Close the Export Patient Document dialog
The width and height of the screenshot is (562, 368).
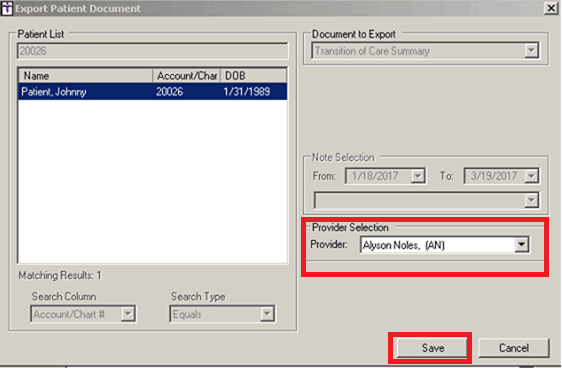coord(551,8)
